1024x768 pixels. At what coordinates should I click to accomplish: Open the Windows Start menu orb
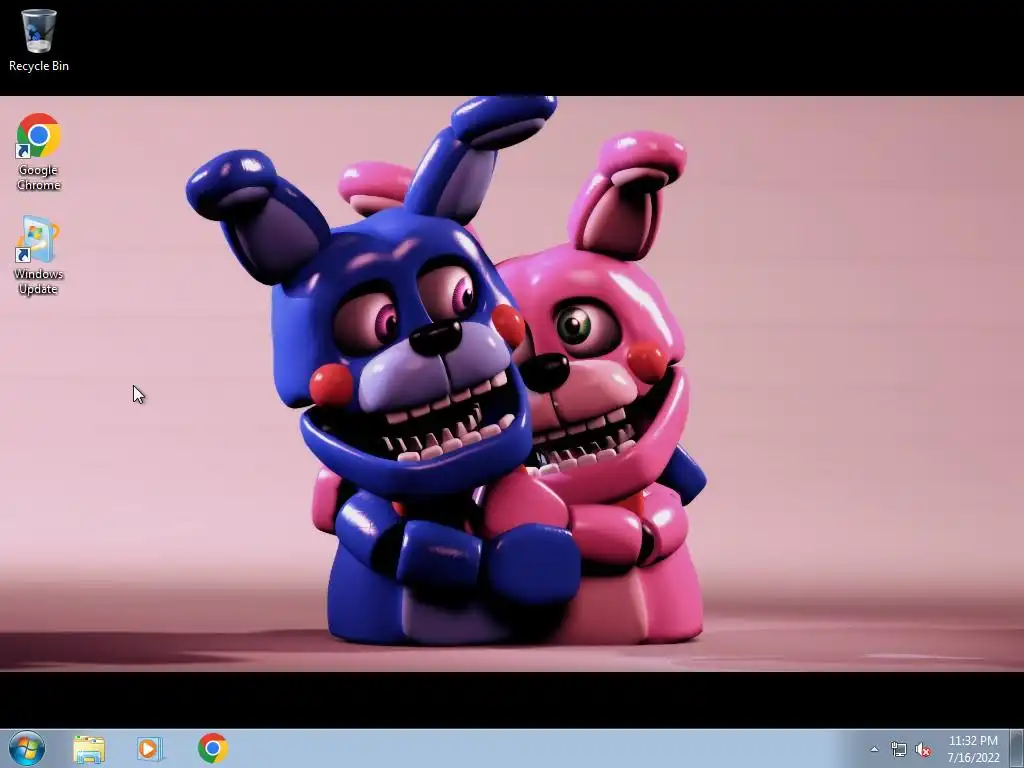tap(27, 748)
